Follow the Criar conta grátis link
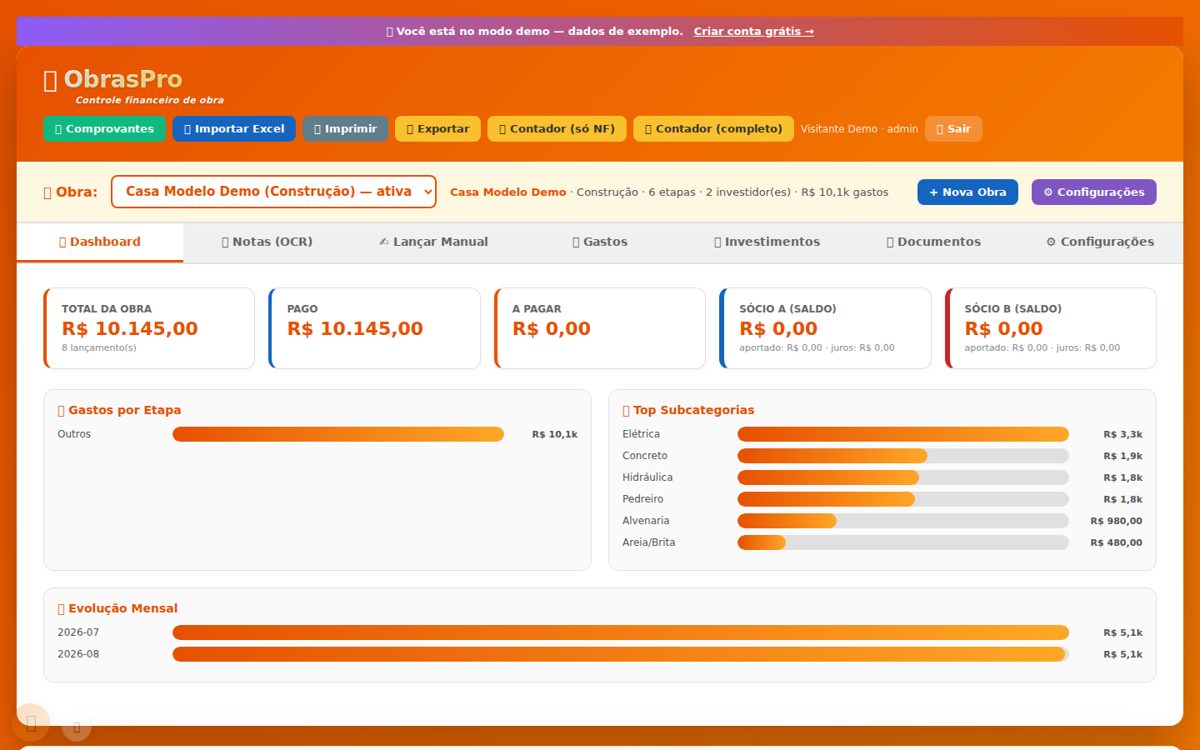1200x750 pixels. click(754, 31)
